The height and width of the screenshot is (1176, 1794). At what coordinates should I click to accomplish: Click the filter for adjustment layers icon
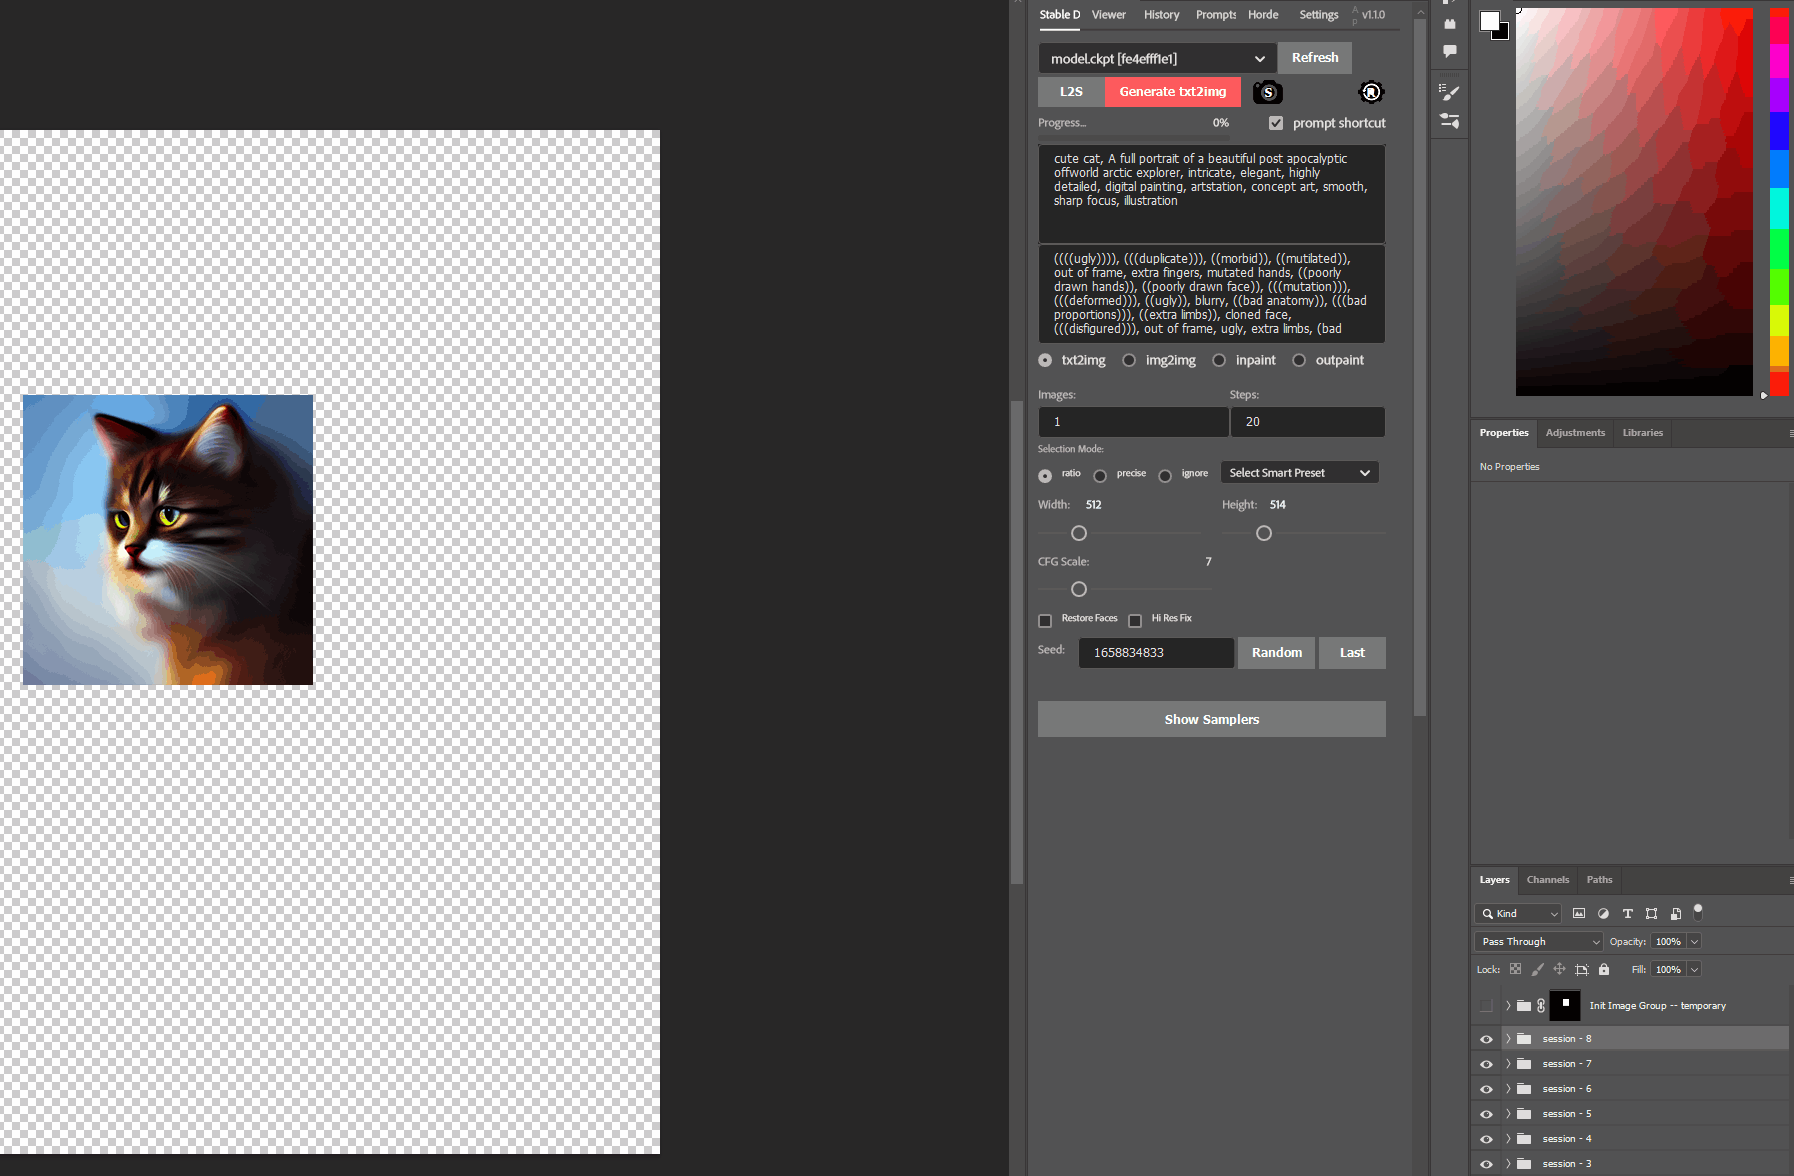[x=1603, y=913]
